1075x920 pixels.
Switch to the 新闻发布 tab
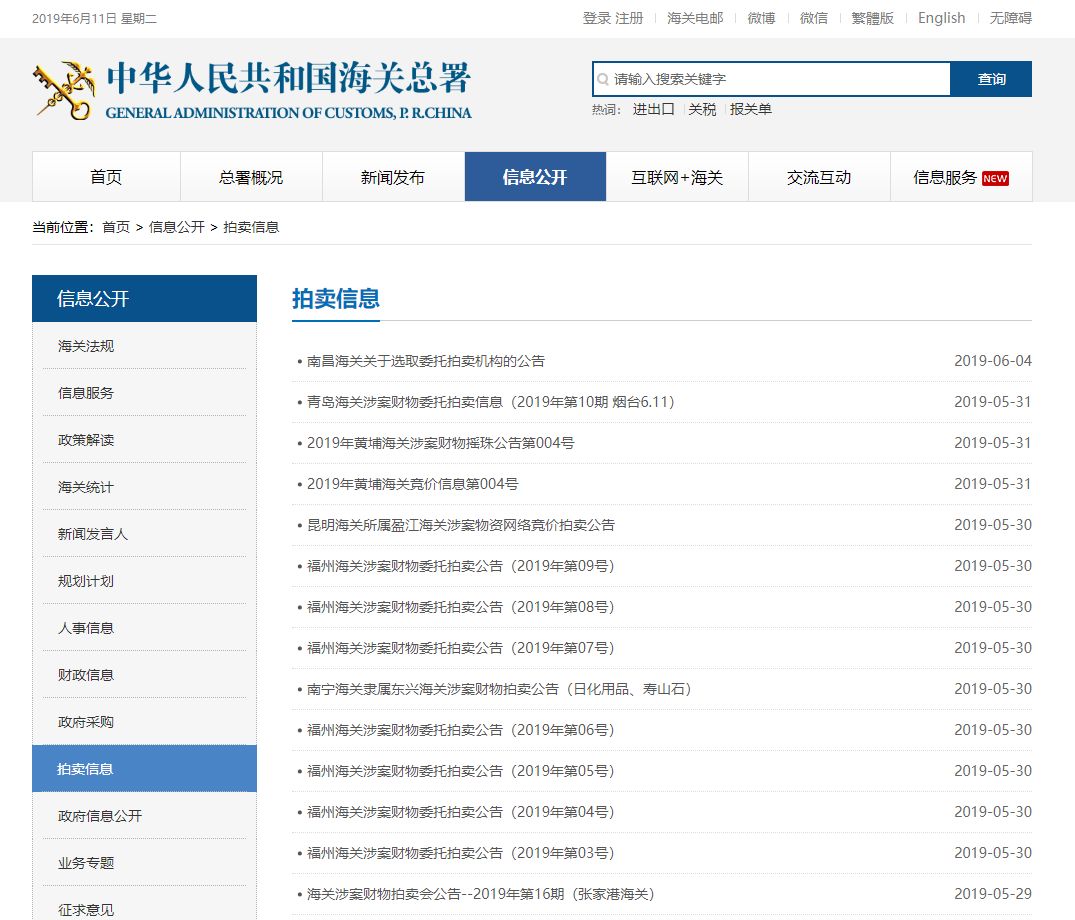[x=393, y=176]
